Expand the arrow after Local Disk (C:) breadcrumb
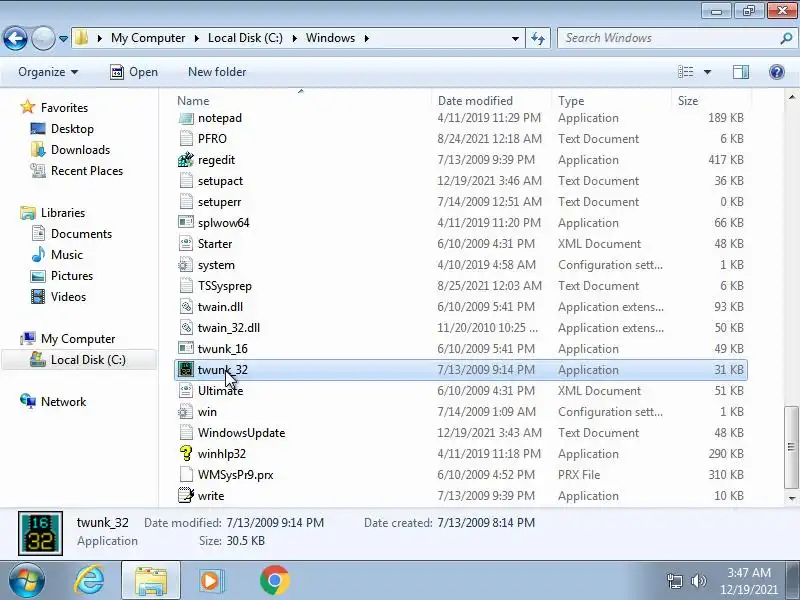This screenshot has height=600, width=800. (x=295, y=38)
